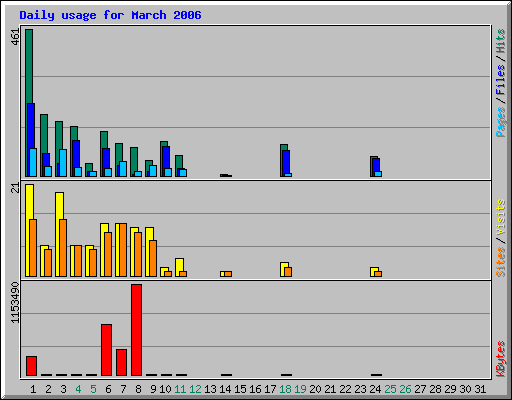Screen dimensions: 512x400
Task: Click the title 'Daily usage for March 2006'
Action: pyautogui.click(x=110, y=15)
